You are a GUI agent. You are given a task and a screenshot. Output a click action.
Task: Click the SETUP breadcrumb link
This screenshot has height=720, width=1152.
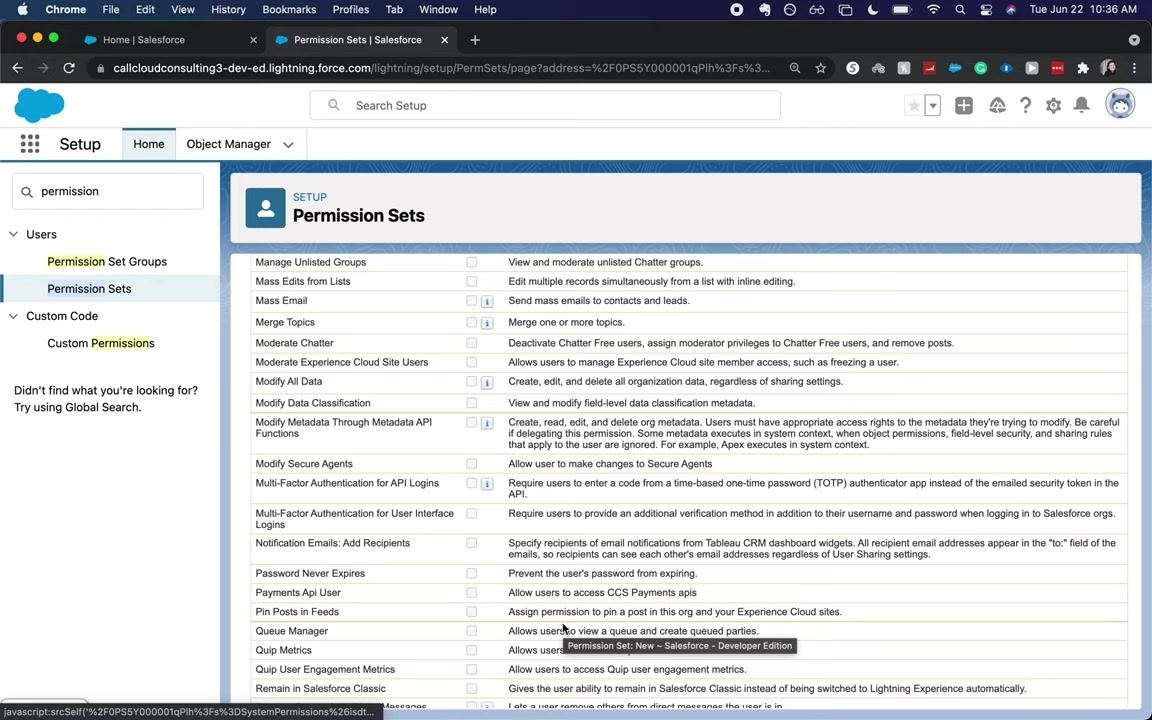[x=309, y=197]
